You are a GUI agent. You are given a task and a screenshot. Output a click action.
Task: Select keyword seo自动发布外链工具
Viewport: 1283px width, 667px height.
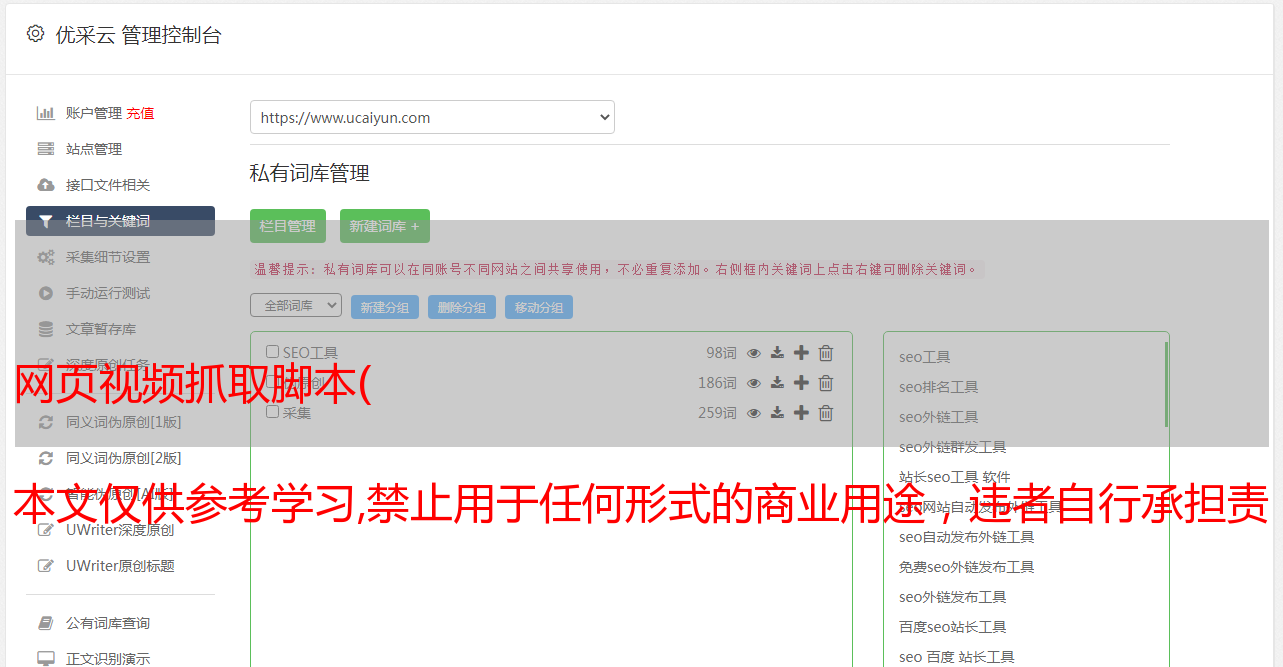click(x=966, y=537)
